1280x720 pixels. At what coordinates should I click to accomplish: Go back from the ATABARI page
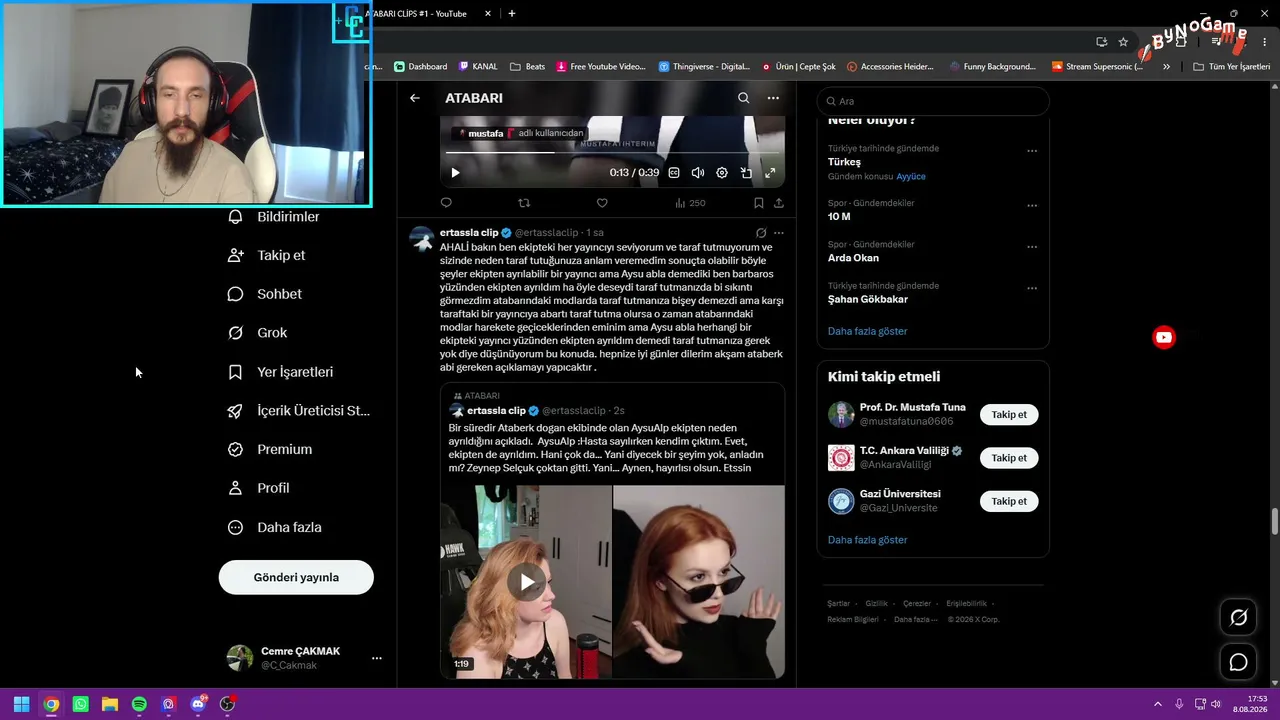coord(415,98)
